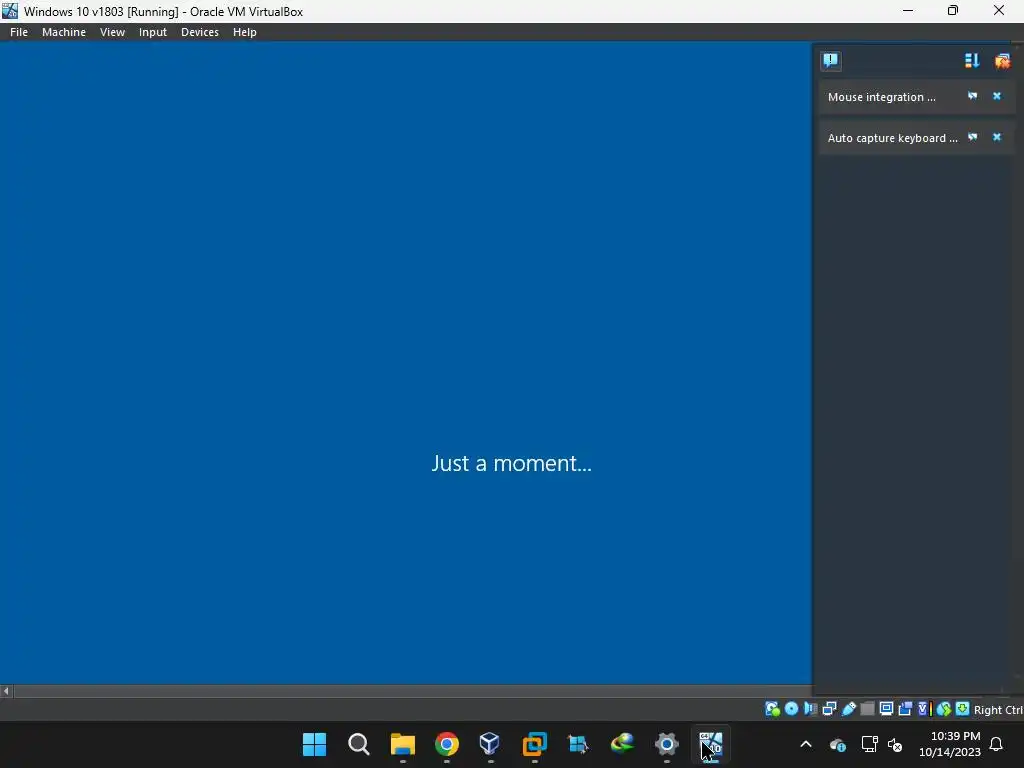1024x768 pixels.
Task: Open the Snipping Tool taskbar icon
Action: pos(579,744)
